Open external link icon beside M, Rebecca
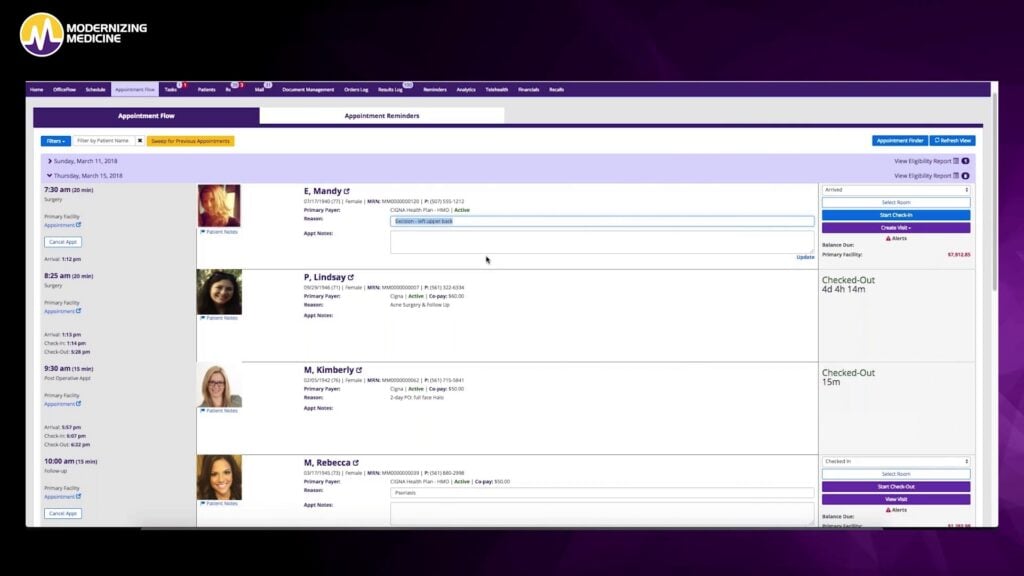Screen dimensions: 1024x576 click(356, 463)
